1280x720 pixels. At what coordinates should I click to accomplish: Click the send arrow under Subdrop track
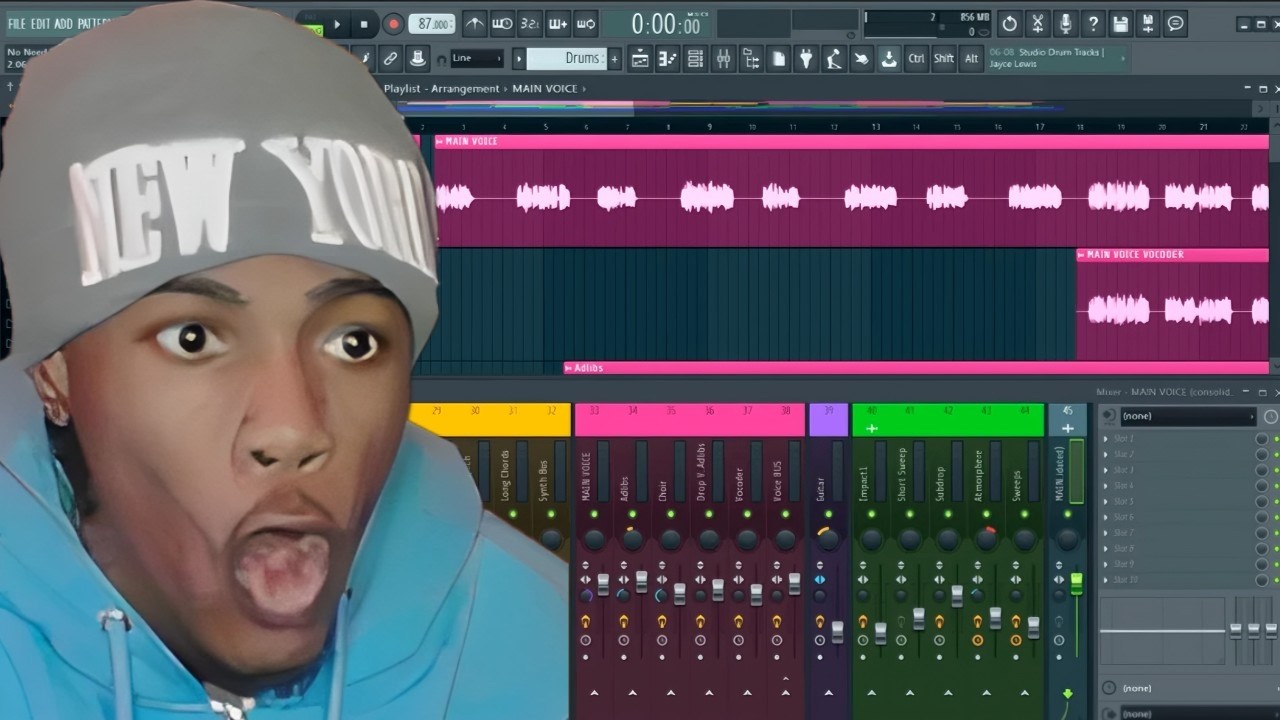(948, 692)
